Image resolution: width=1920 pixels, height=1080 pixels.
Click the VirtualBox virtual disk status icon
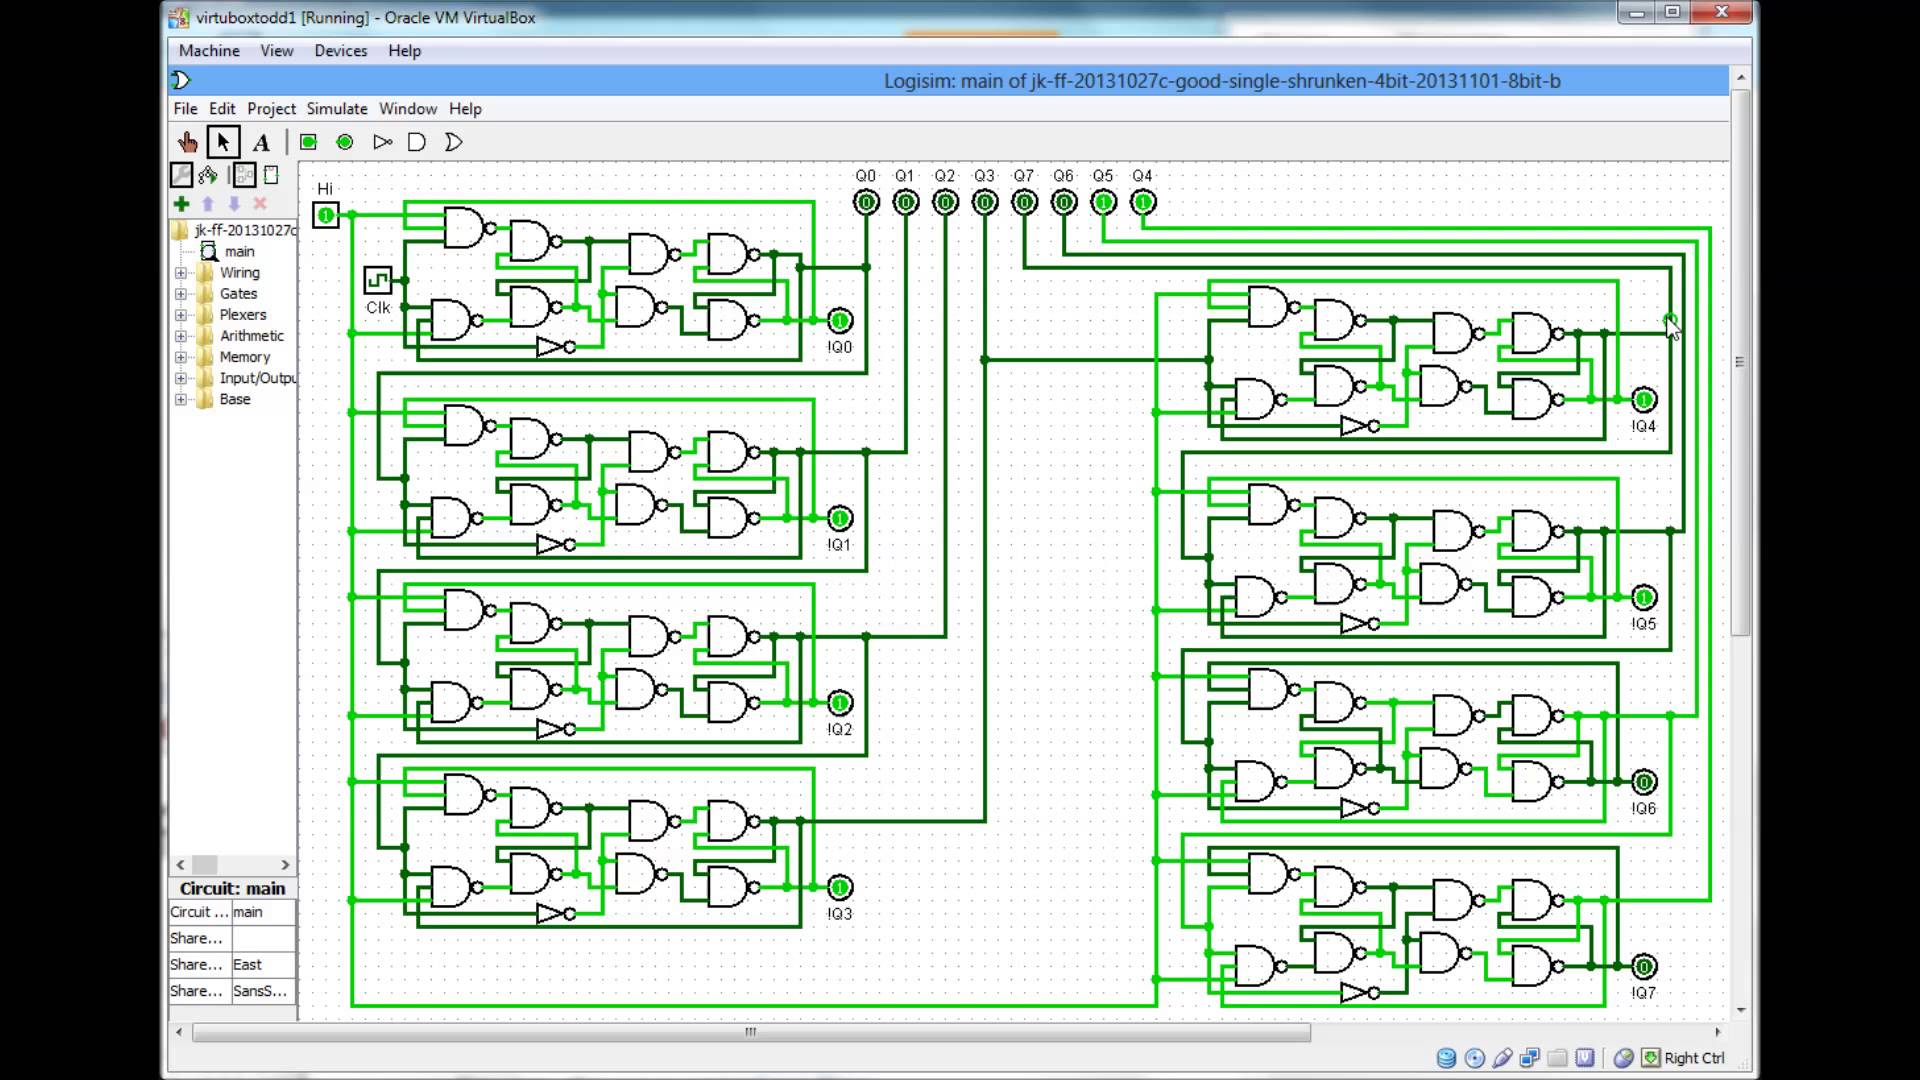click(x=1446, y=1057)
